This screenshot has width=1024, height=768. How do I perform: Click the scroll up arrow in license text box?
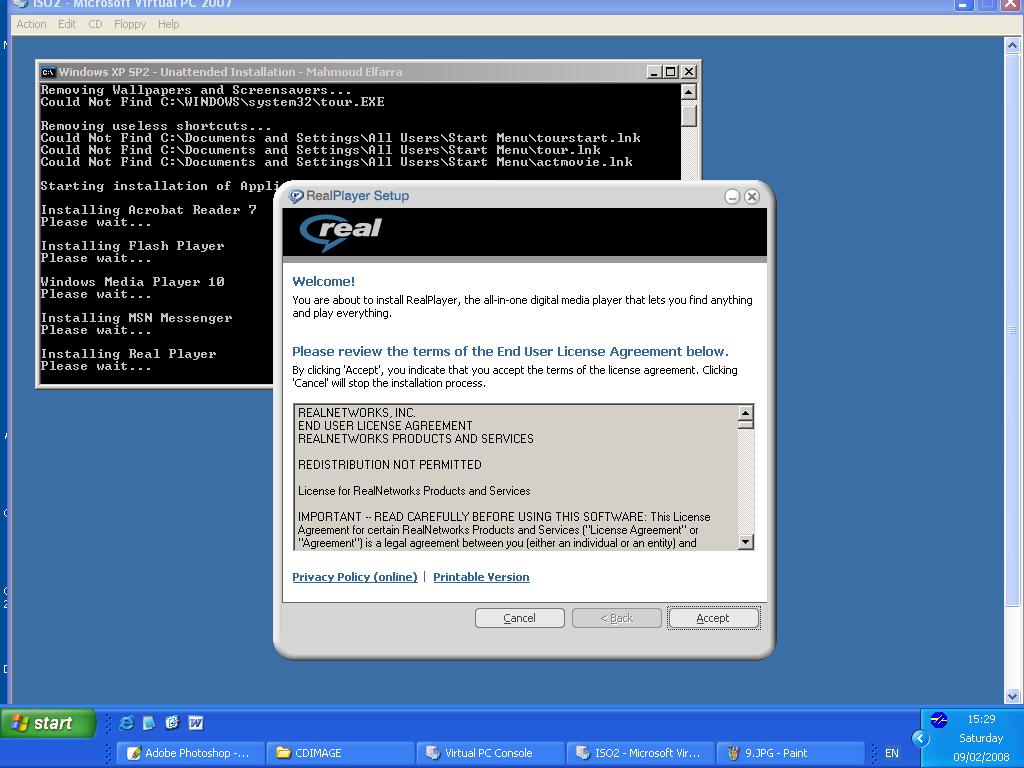(x=745, y=412)
